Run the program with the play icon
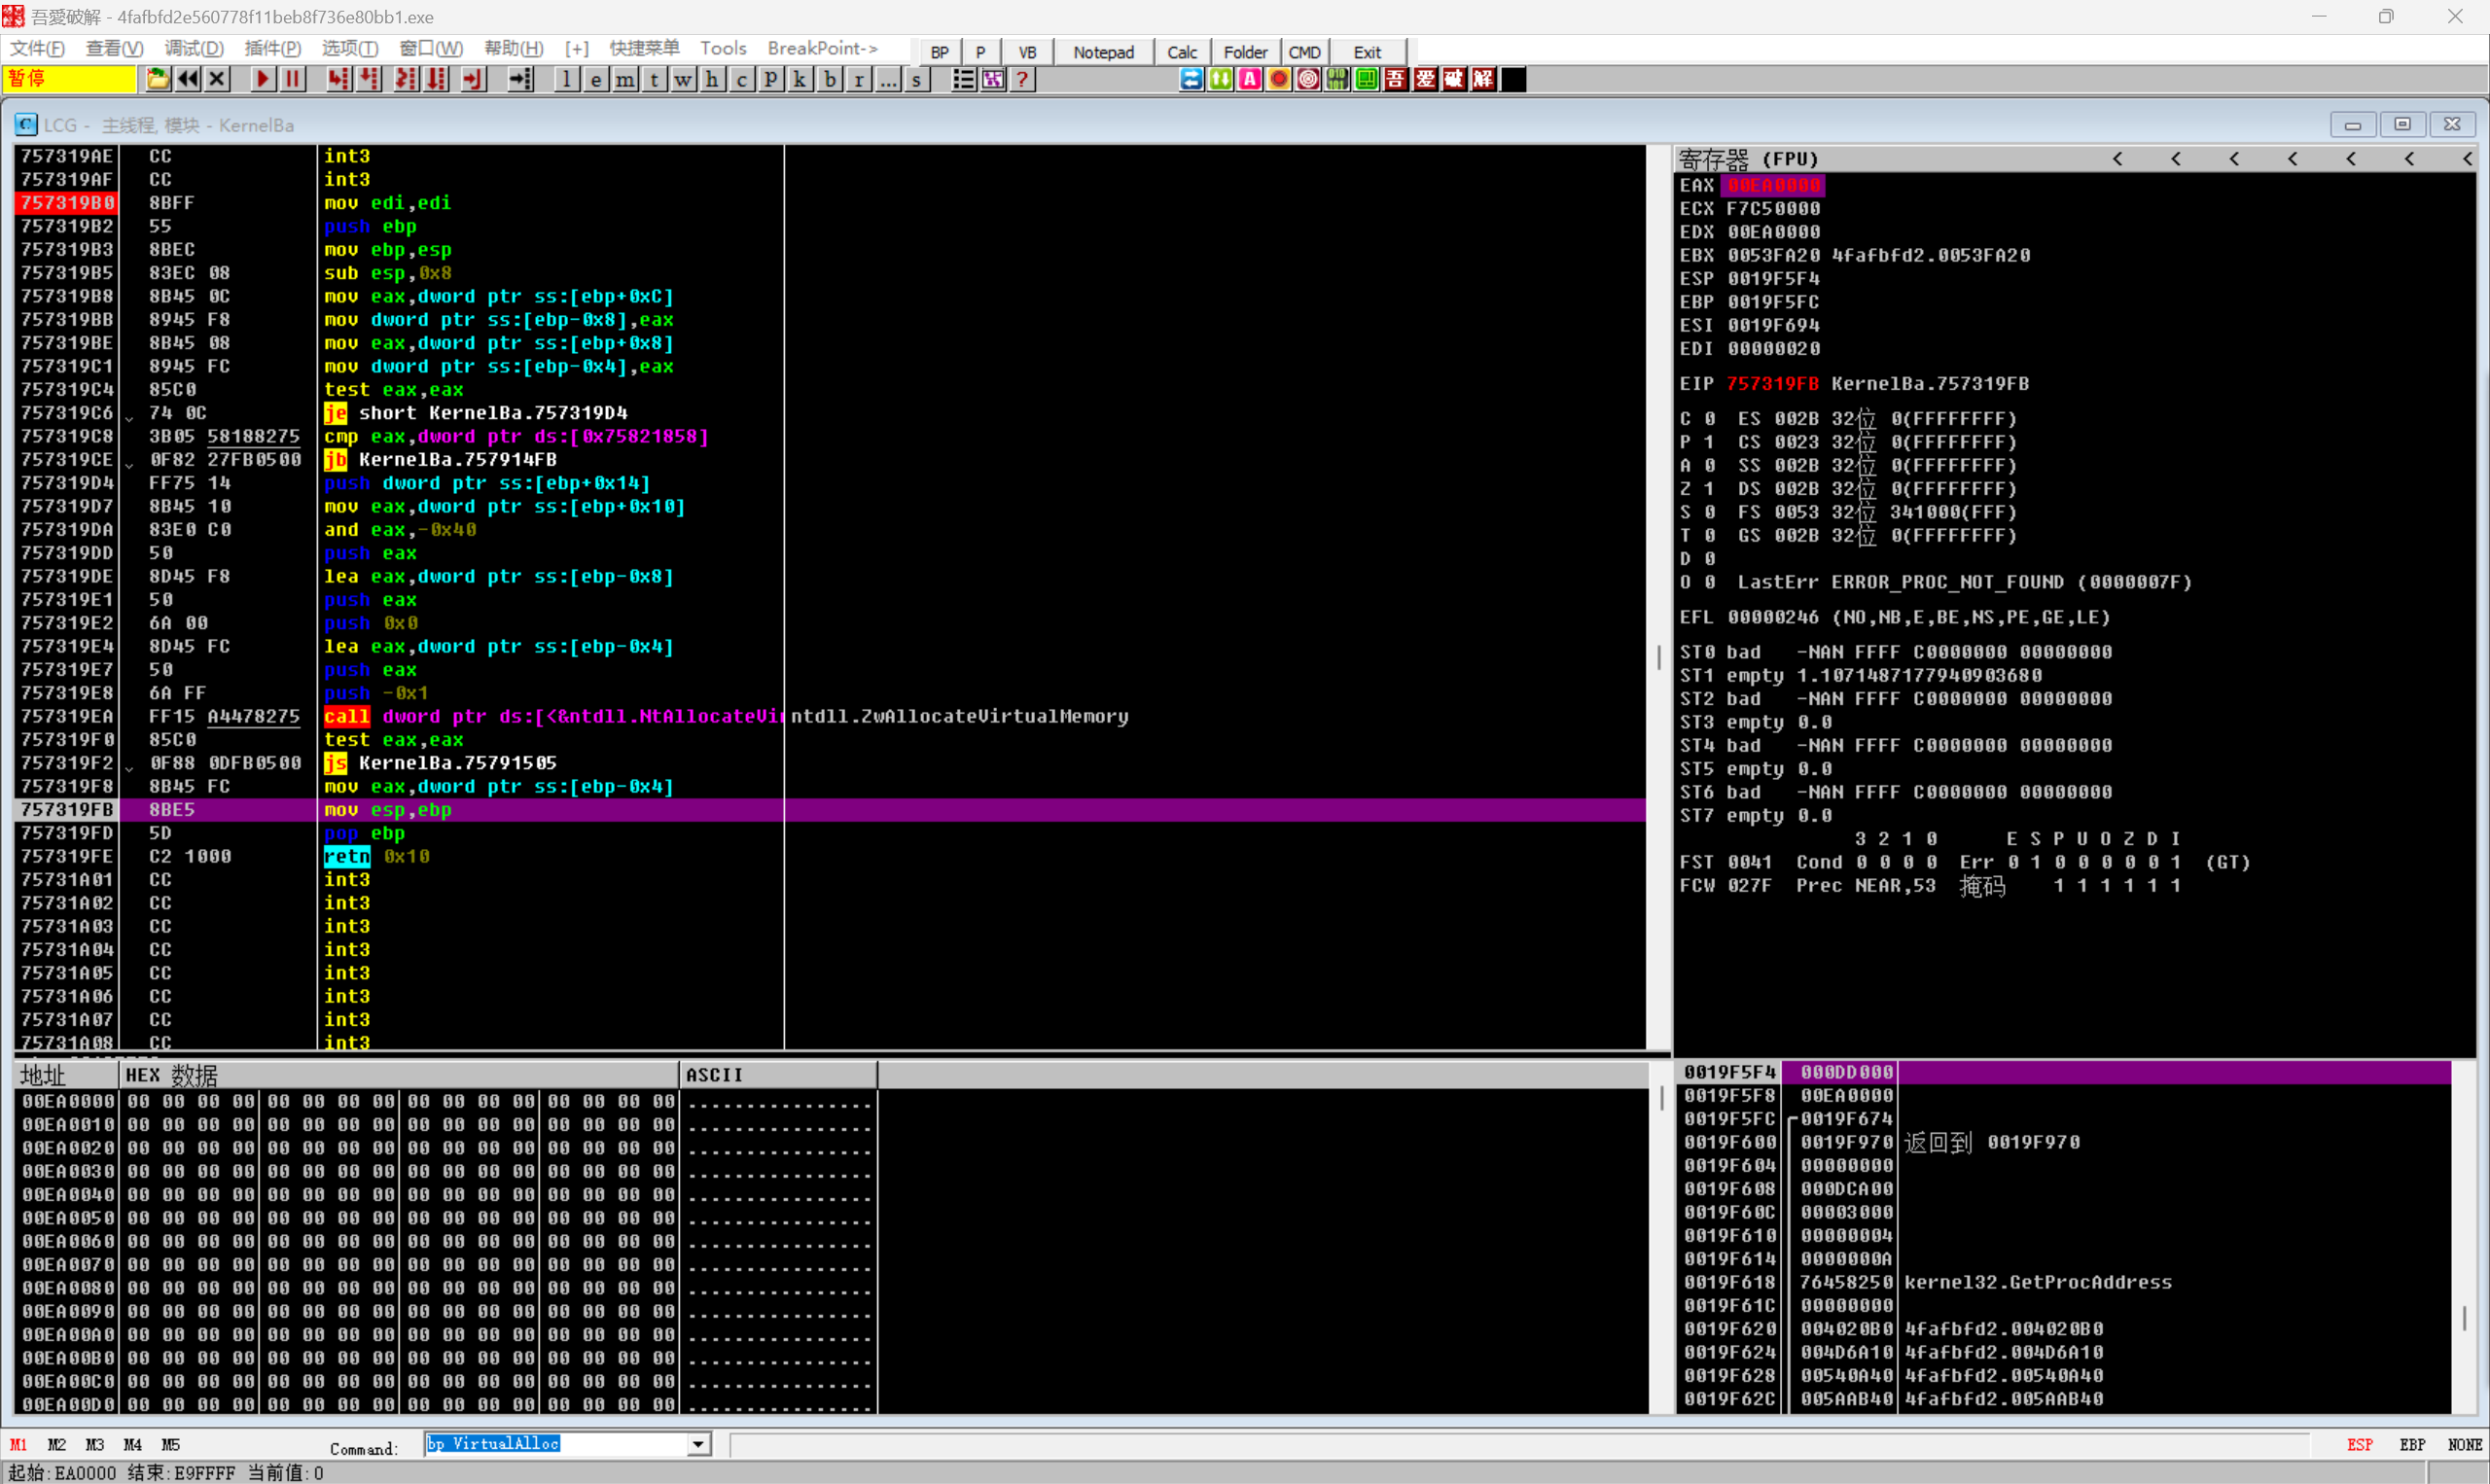The height and width of the screenshot is (1484, 2490). click(262, 79)
